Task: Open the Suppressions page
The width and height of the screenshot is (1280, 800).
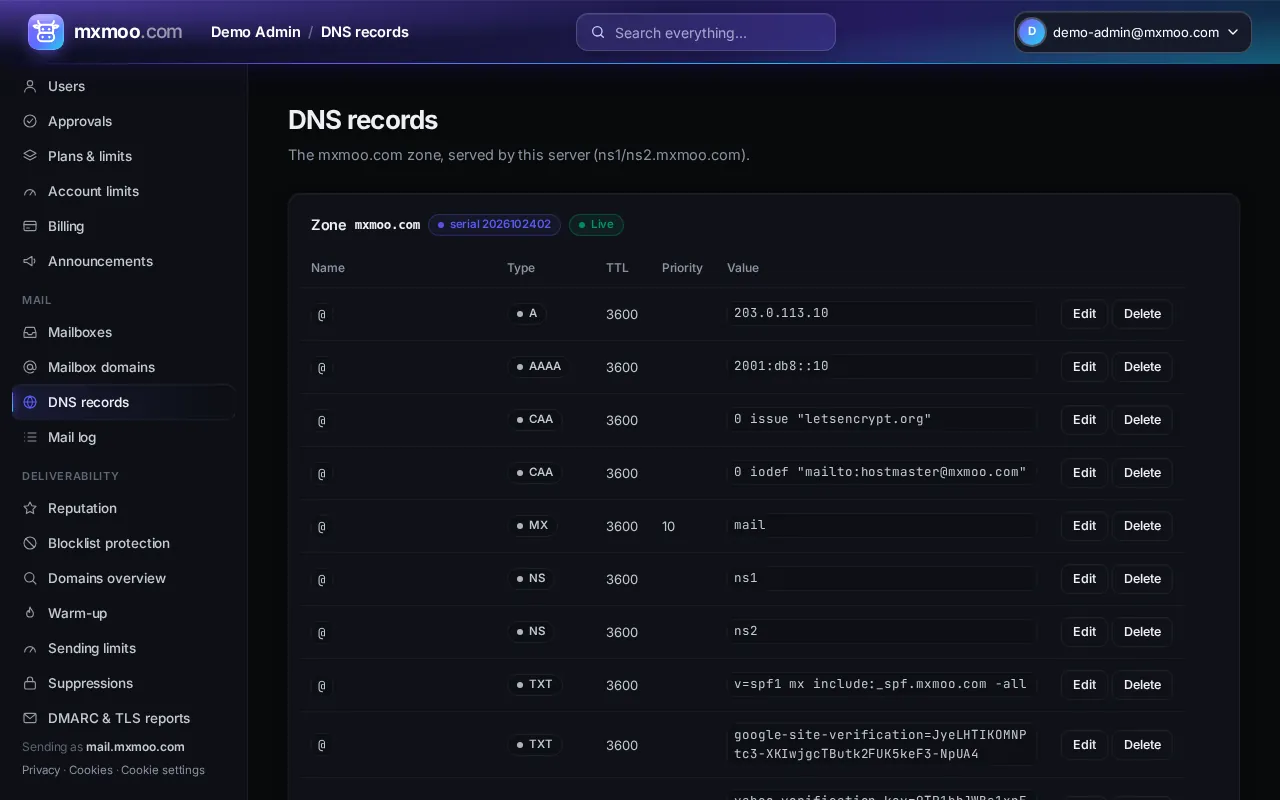Action: [124, 683]
